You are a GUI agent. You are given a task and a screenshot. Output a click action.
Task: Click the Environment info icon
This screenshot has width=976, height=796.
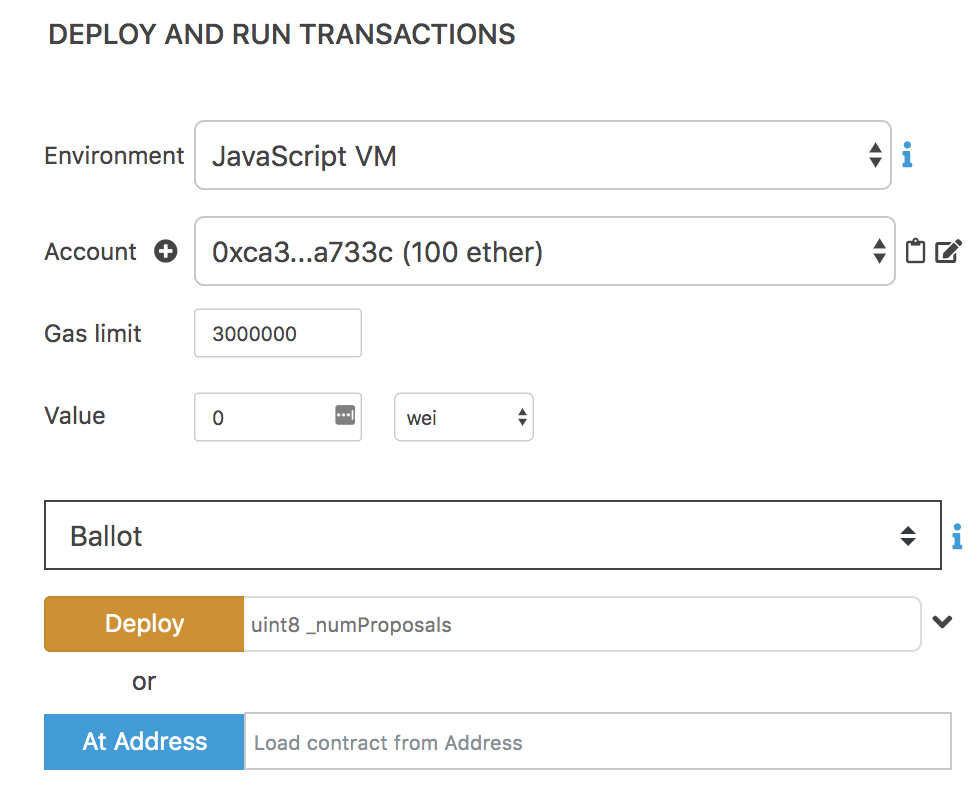coord(907,156)
